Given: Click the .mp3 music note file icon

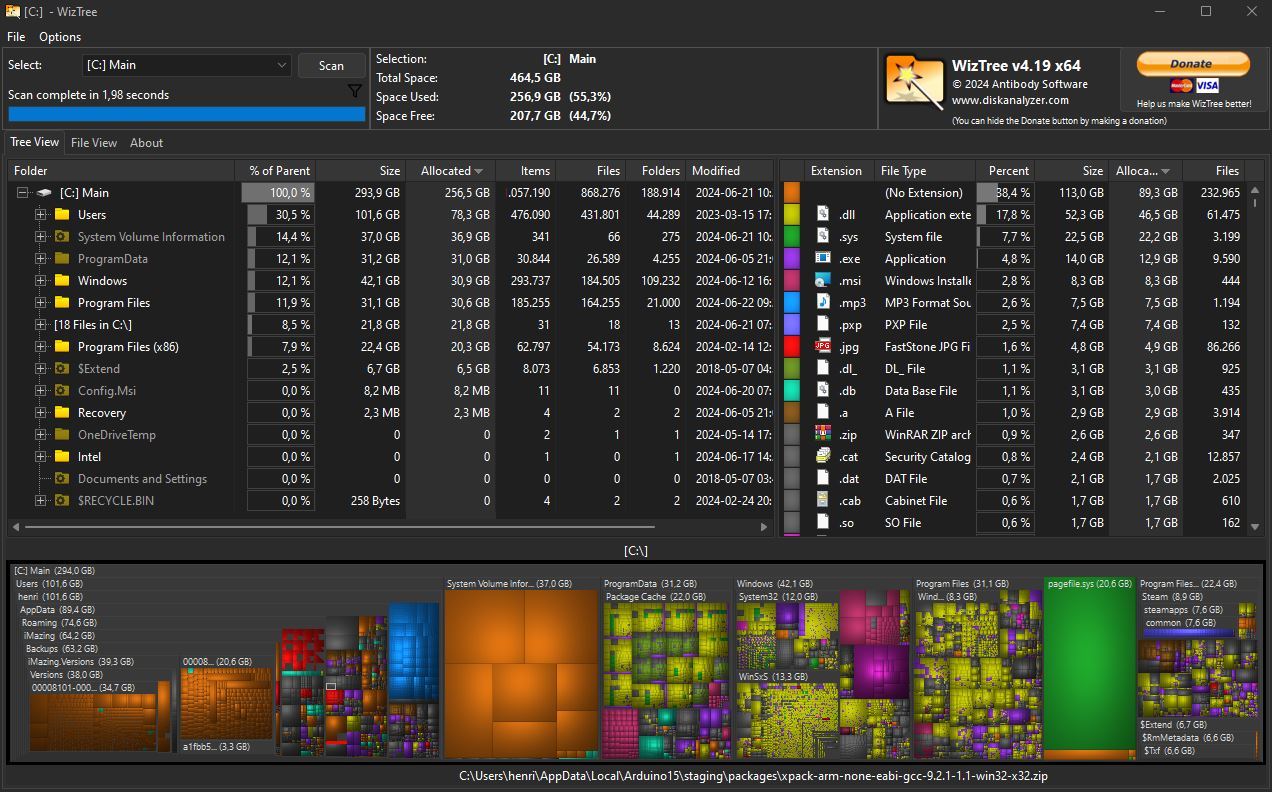Looking at the screenshot, I should [823, 302].
